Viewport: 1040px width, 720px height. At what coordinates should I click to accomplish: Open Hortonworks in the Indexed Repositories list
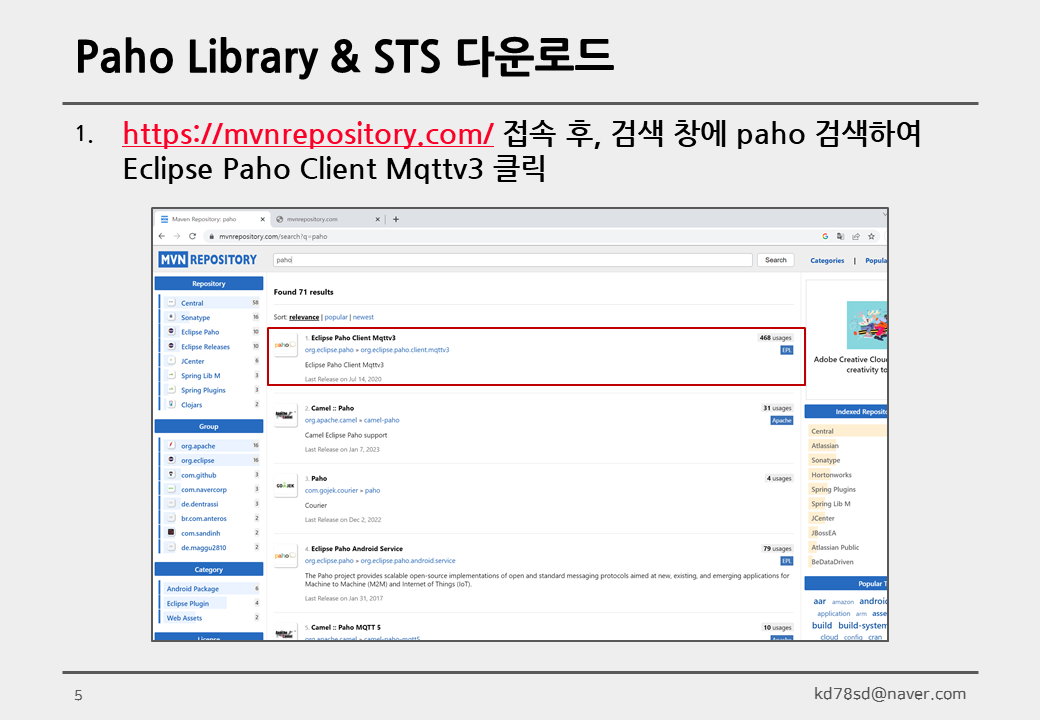point(831,475)
